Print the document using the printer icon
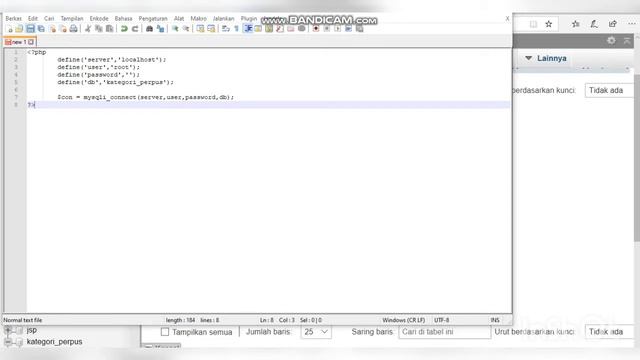The image size is (640, 360). [73, 29]
